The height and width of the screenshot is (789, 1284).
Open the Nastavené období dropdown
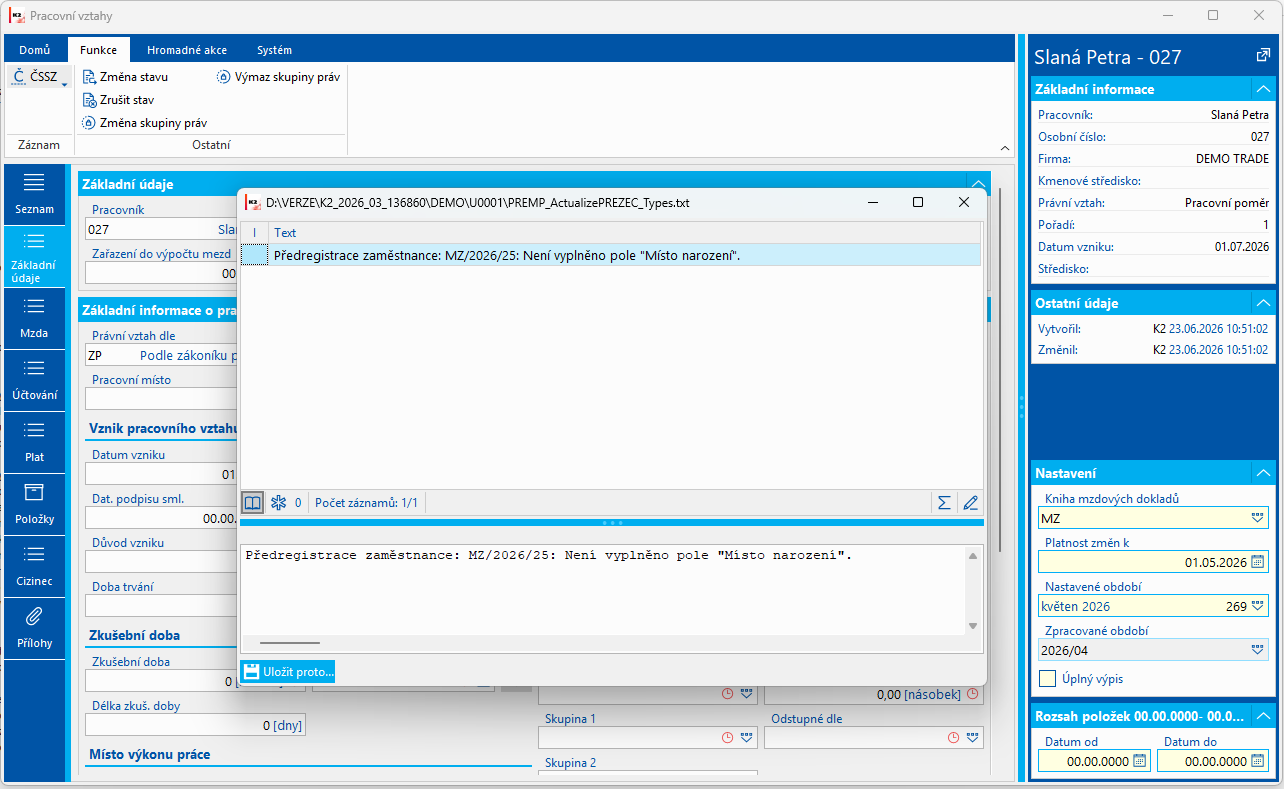pos(1258,606)
